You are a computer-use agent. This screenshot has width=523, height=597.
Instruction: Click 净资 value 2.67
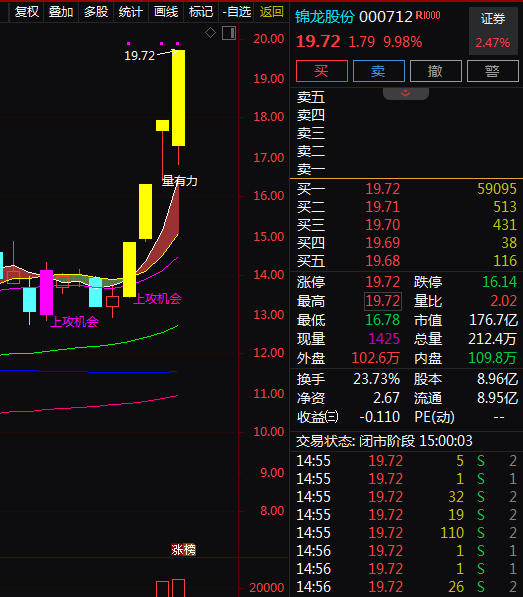coord(386,398)
